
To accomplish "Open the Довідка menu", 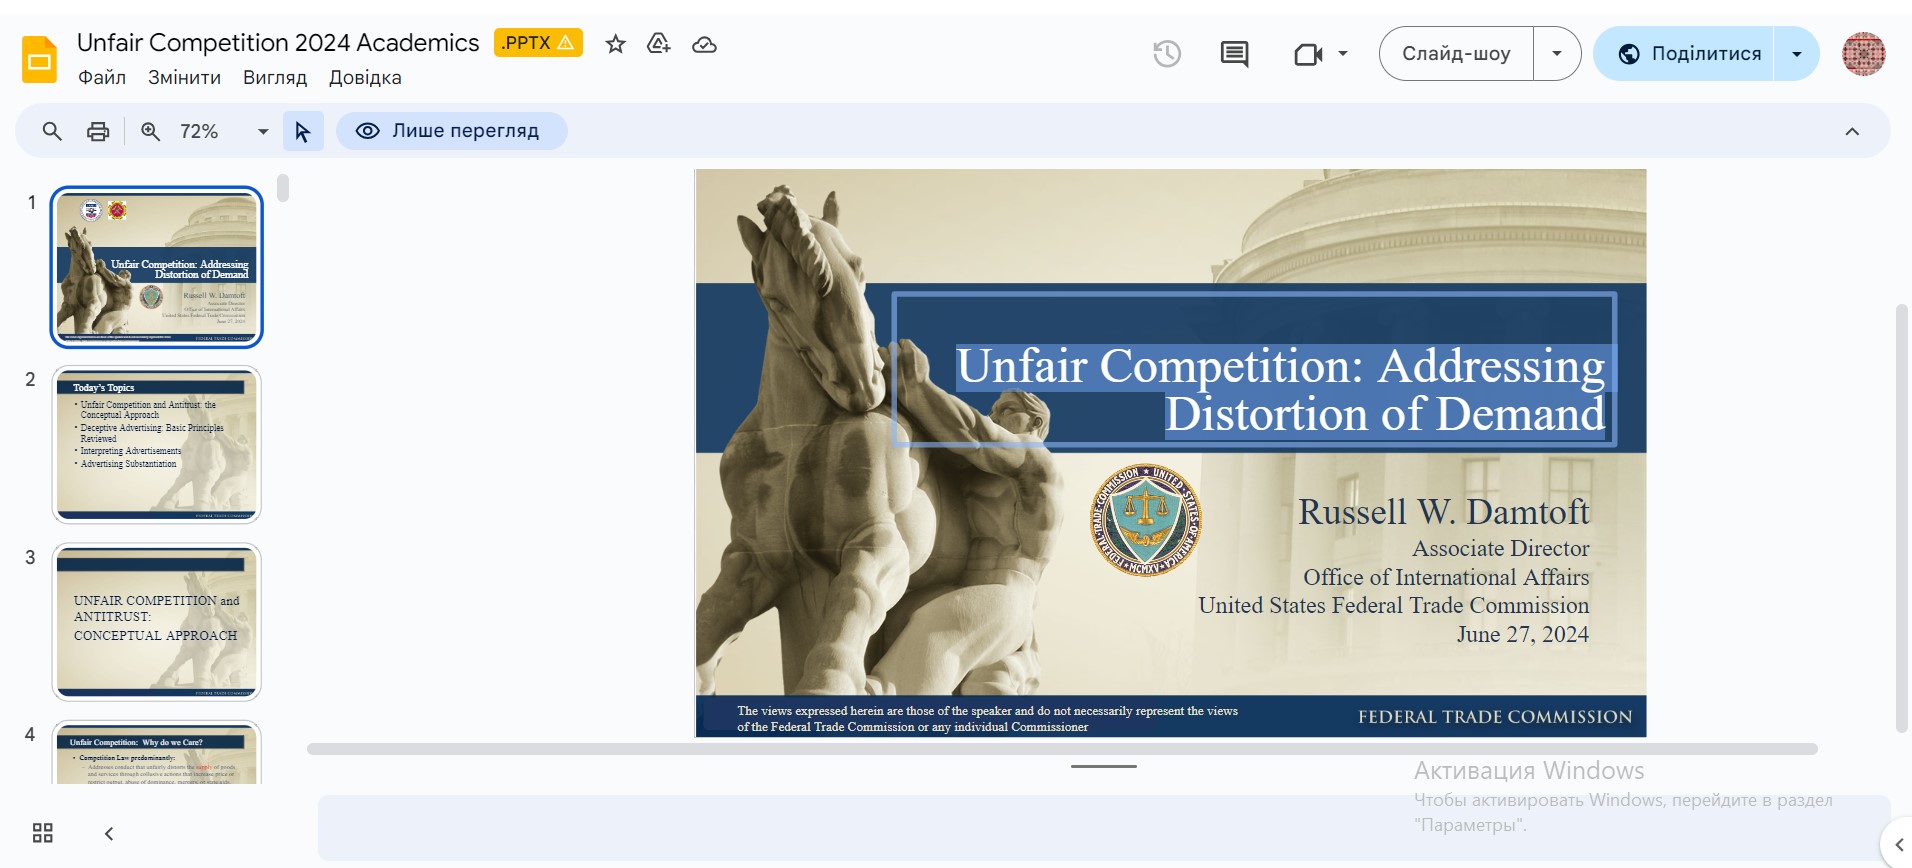I will click(365, 78).
